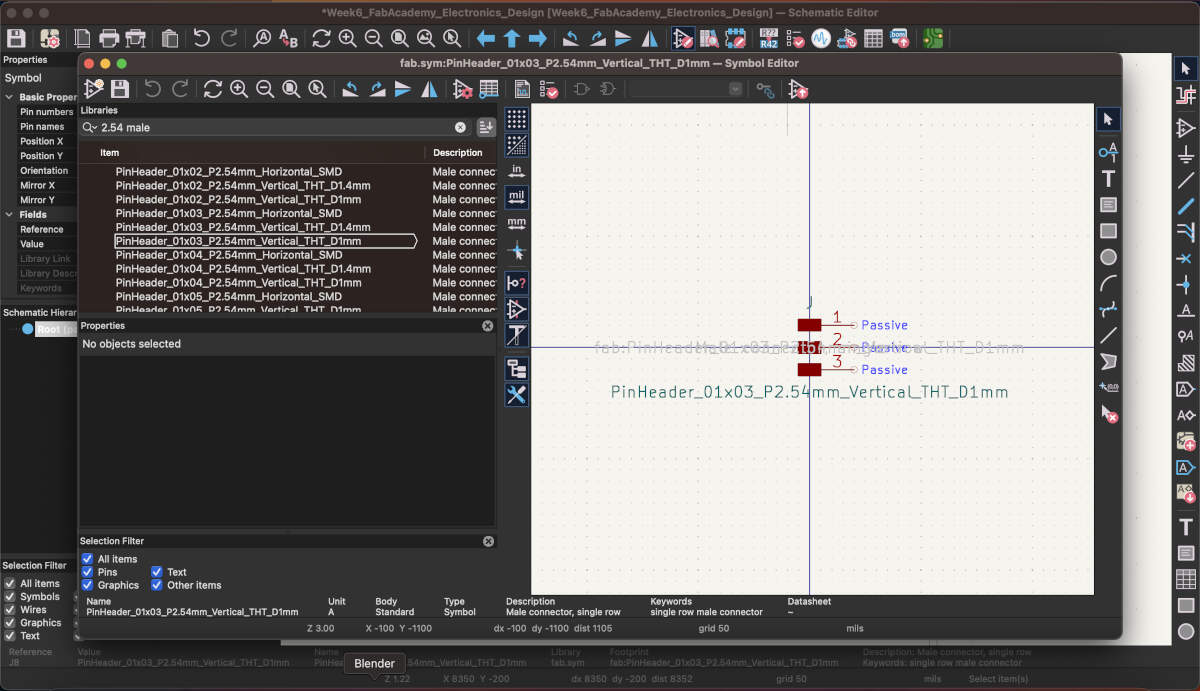The width and height of the screenshot is (1200, 691).
Task: Click Print icon in Schematic Editor toolbar
Action: (x=110, y=39)
